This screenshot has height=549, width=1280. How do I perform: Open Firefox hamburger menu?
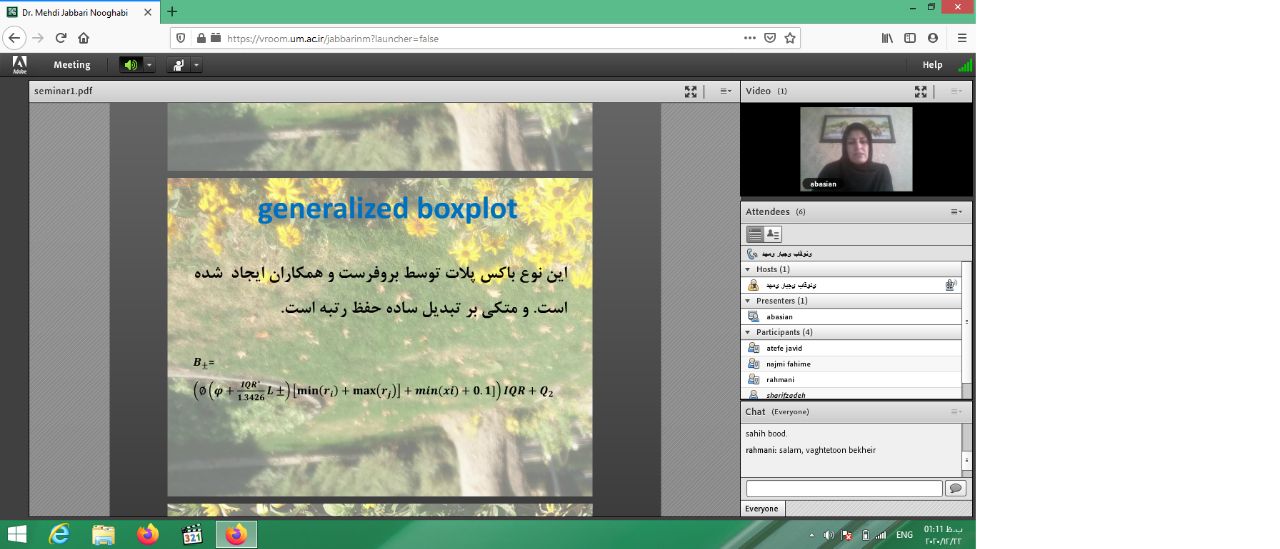click(x=962, y=38)
